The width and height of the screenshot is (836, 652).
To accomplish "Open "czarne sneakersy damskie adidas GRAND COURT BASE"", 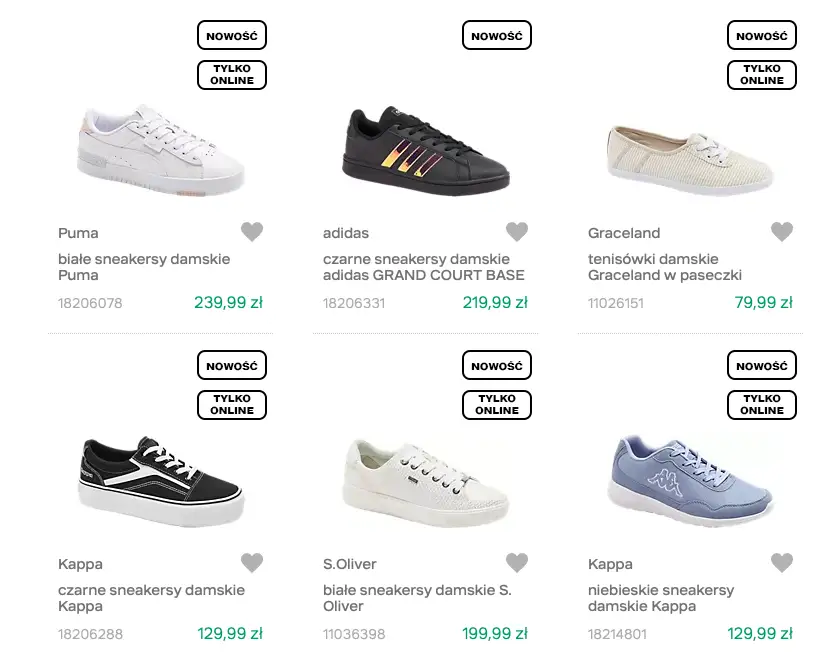I will point(423,267).
